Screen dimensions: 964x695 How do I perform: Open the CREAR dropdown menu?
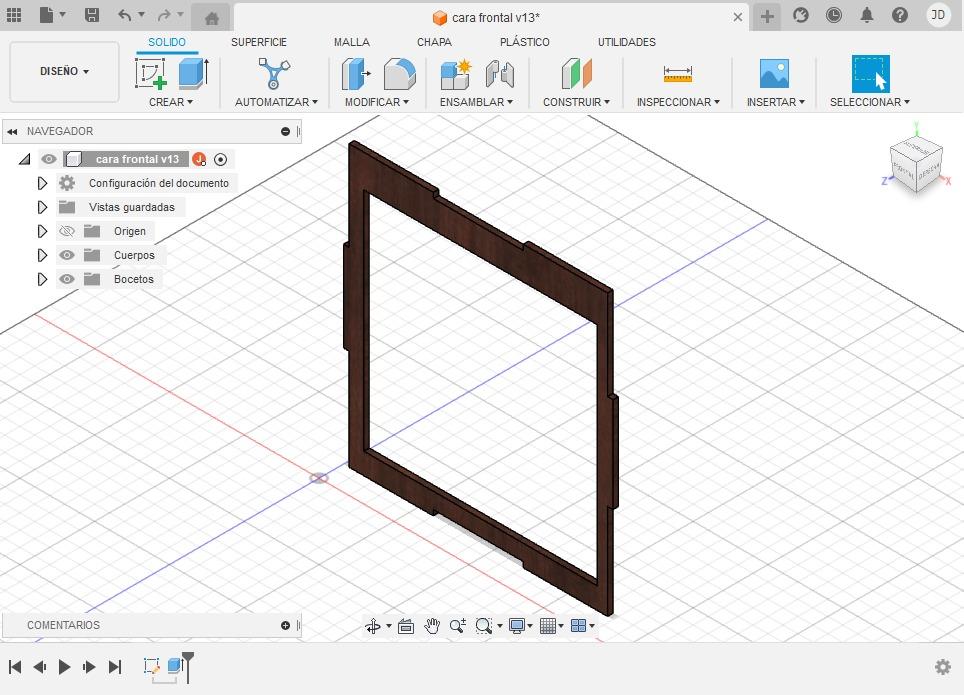(170, 102)
